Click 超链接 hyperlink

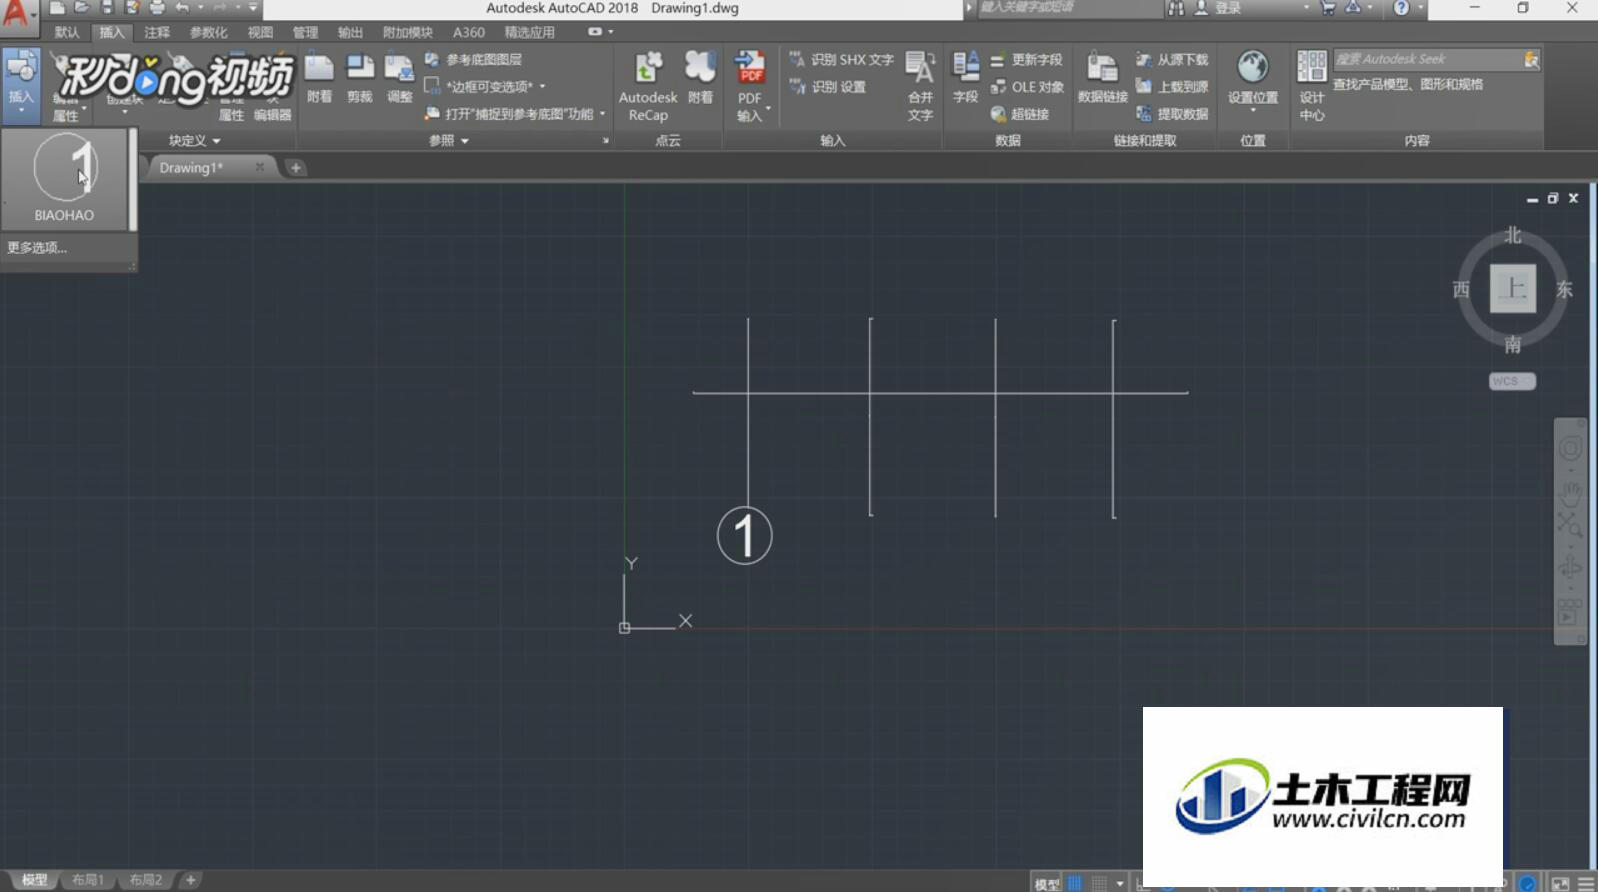click(1019, 114)
